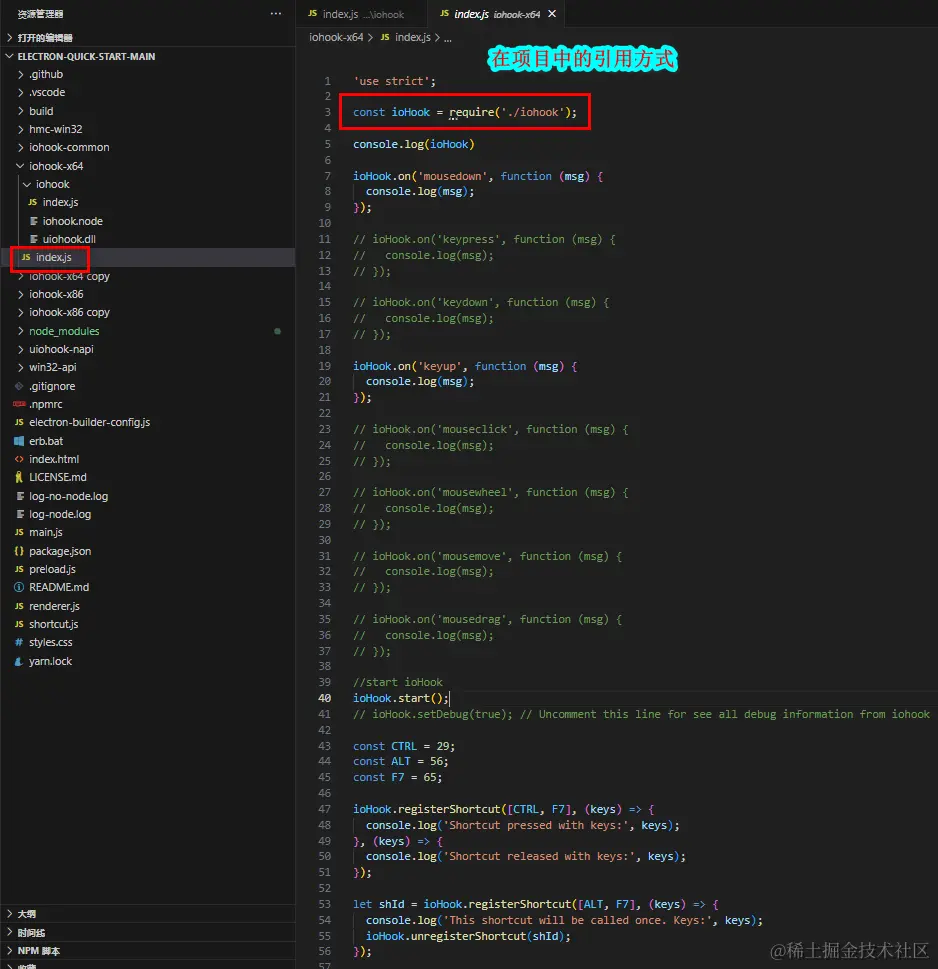Open the styles.css file

[x=148, y=642]
